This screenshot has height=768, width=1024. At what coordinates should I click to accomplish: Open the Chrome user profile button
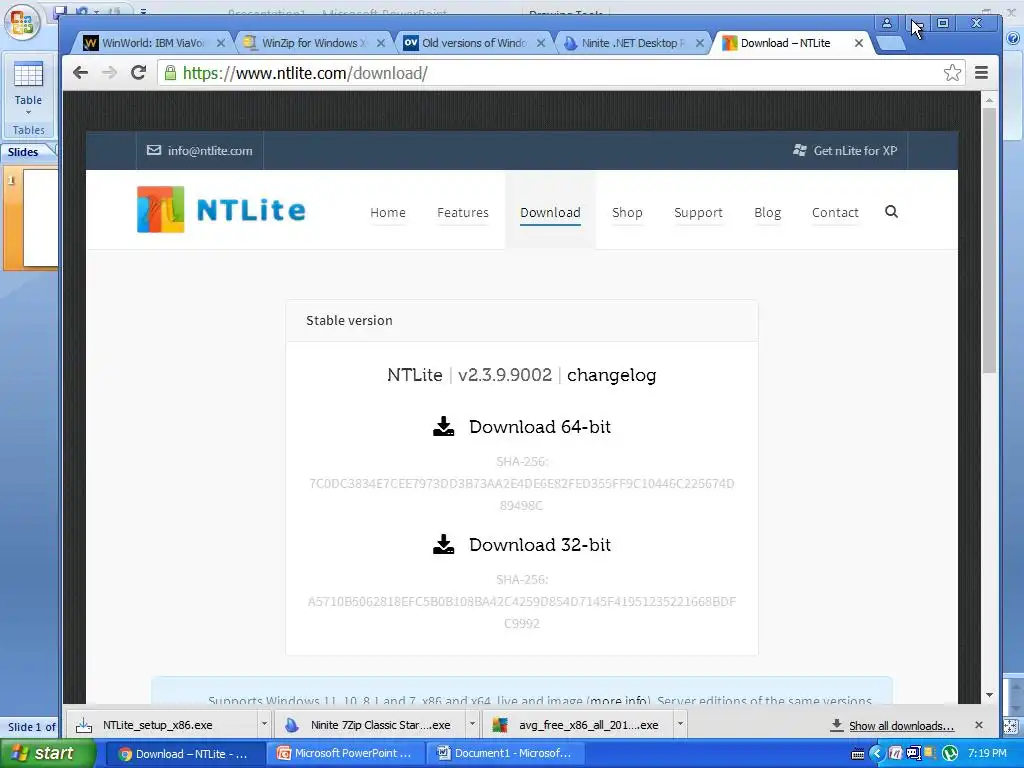tap(887, 24)
